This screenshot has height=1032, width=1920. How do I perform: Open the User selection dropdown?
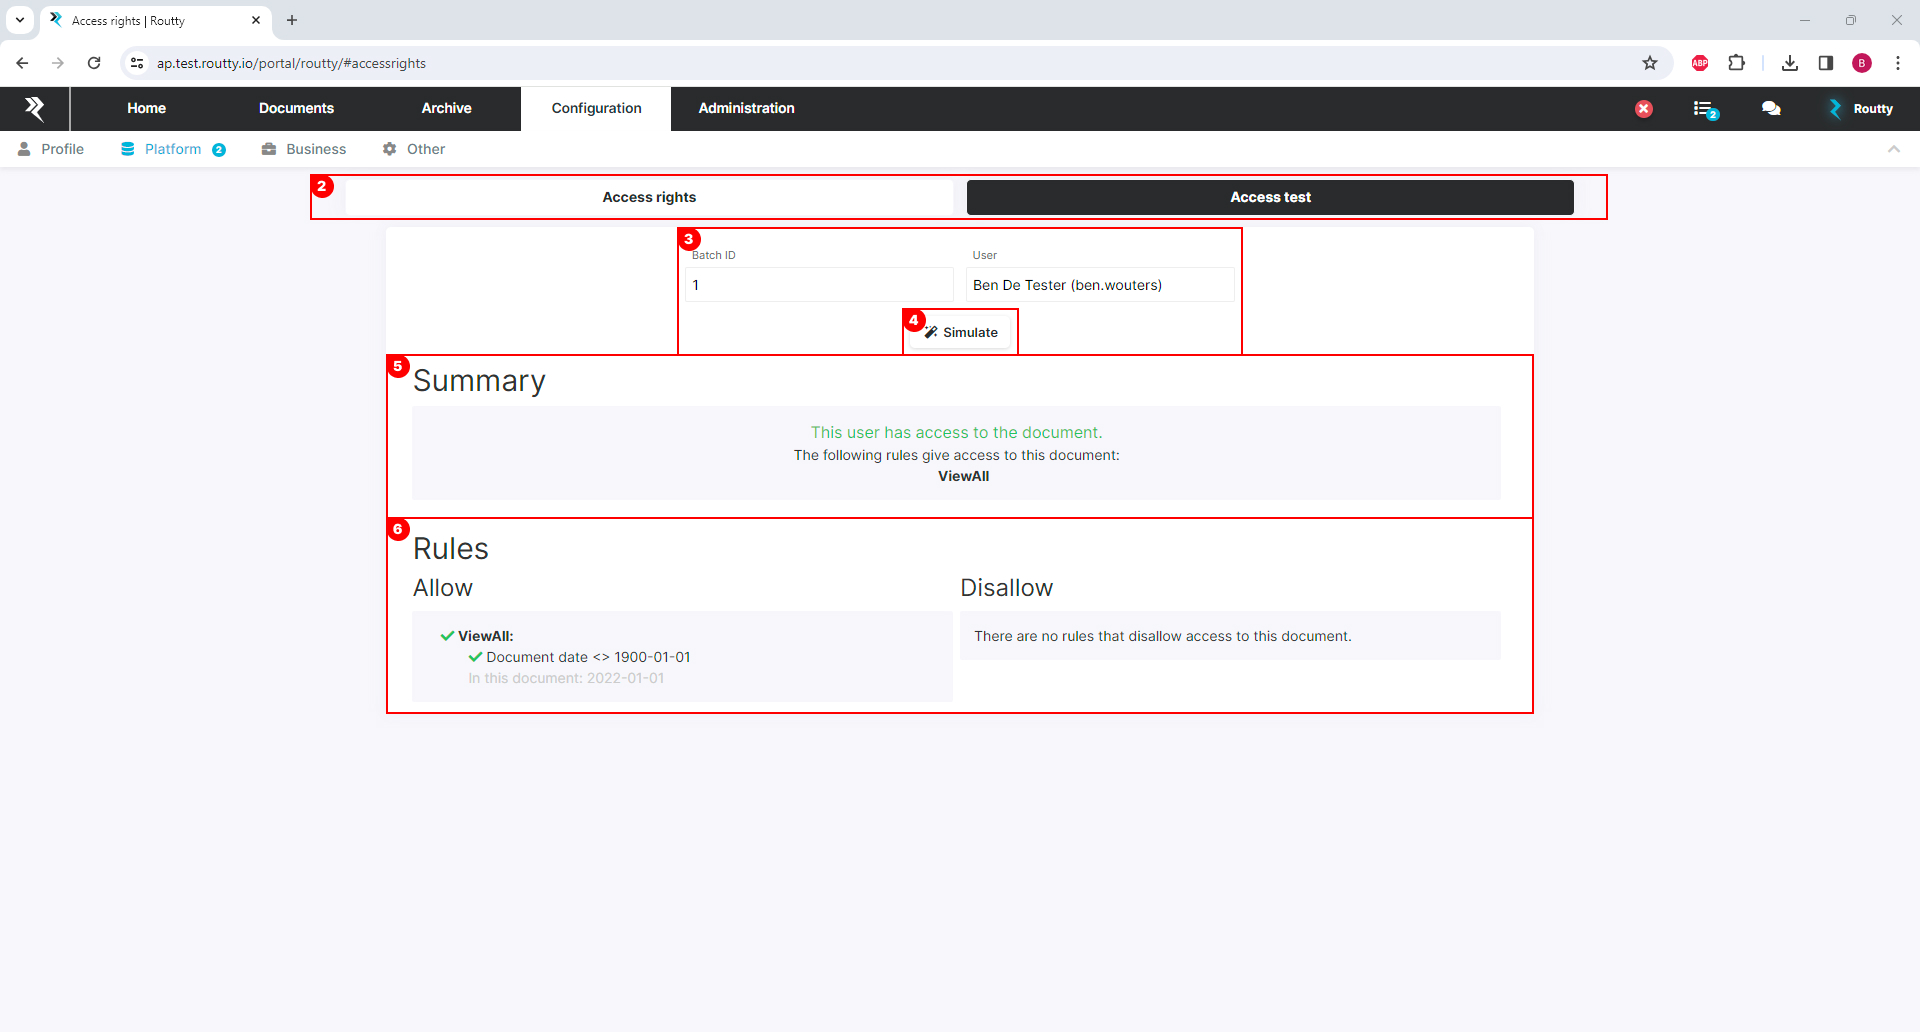pos(1099,285)
